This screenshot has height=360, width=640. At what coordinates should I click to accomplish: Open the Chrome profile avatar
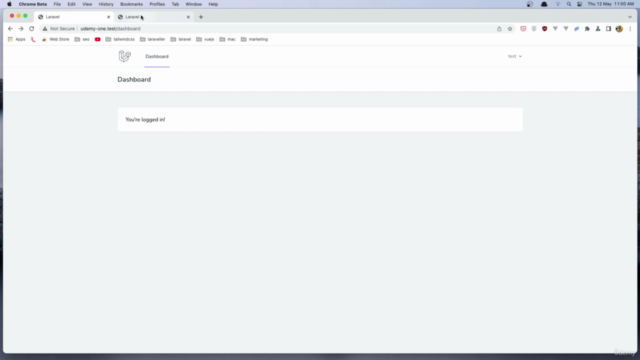(619, 29)
